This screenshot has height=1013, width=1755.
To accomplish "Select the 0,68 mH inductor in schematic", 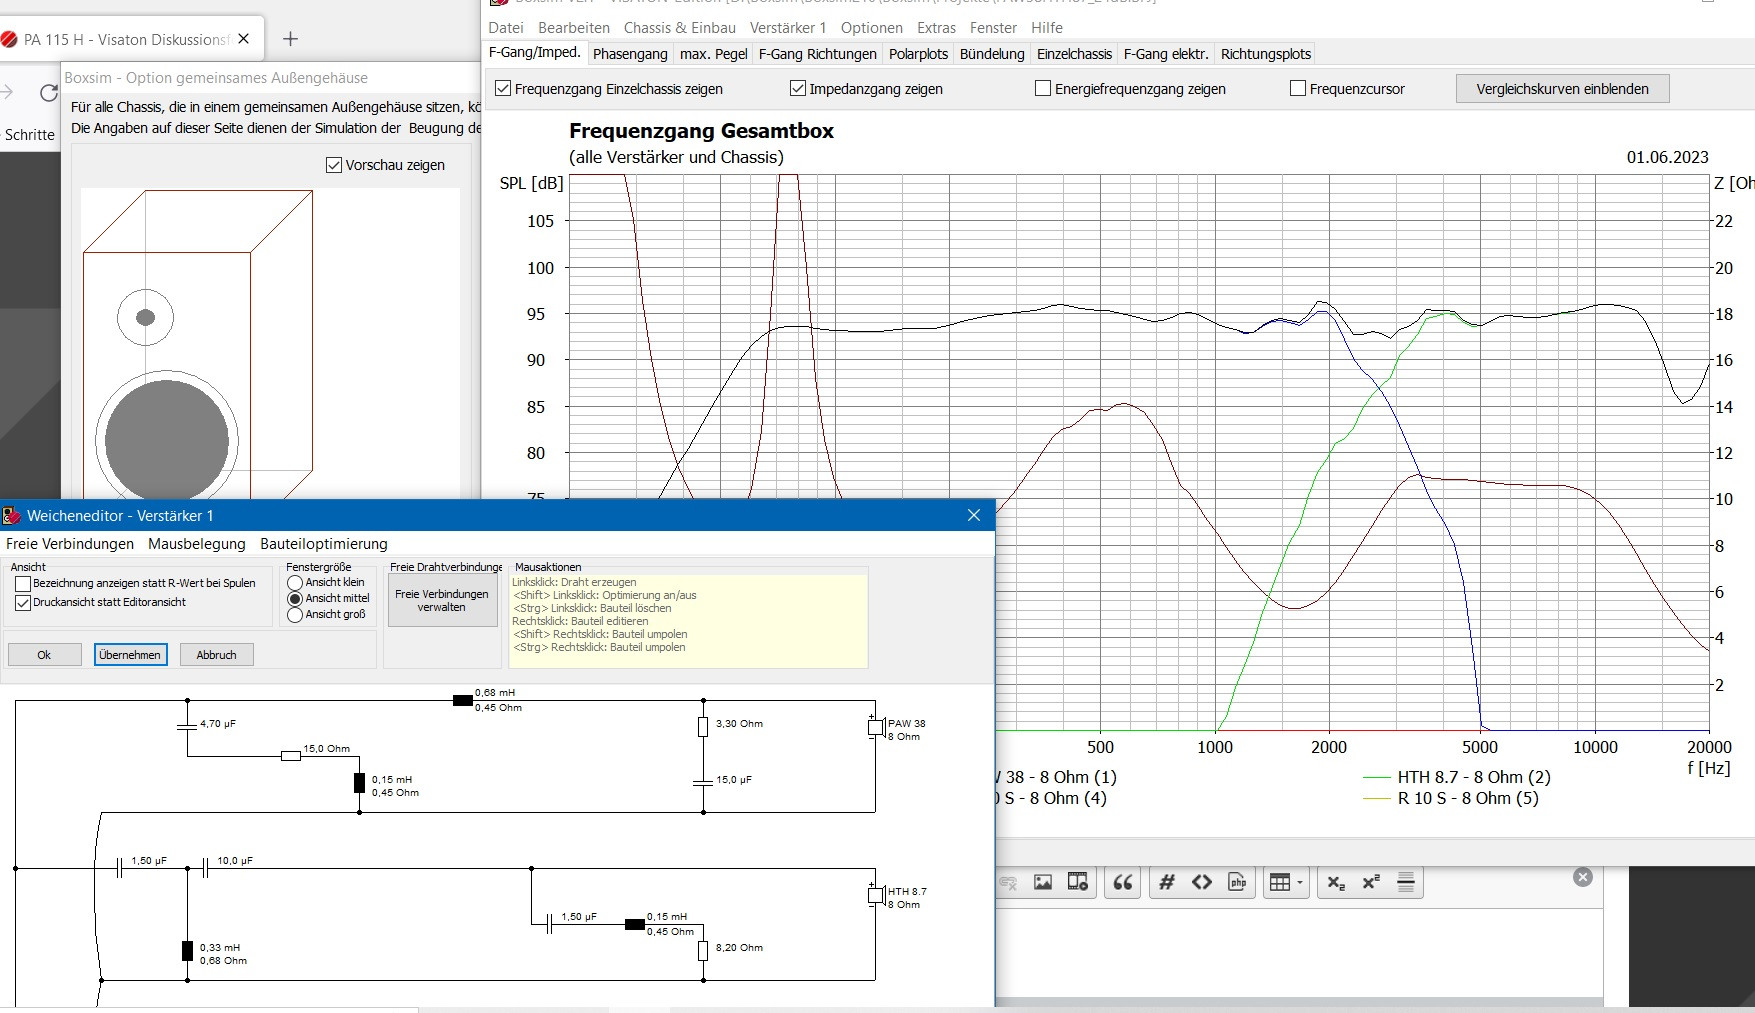I will (x=463, y=700).
